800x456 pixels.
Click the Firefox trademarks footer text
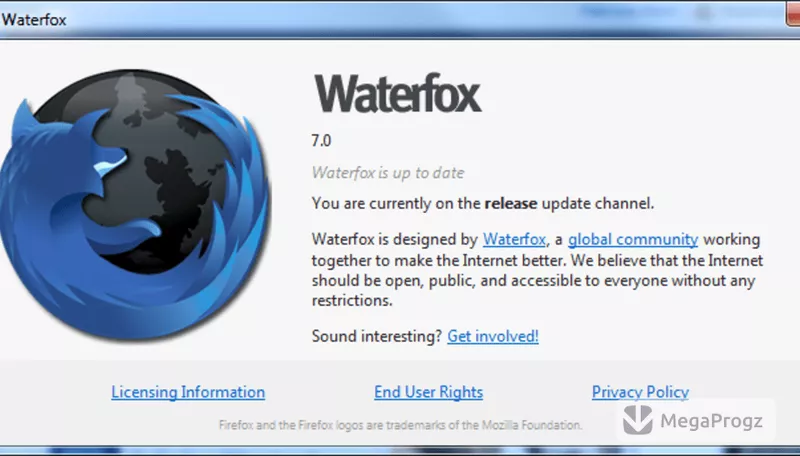(x=401, y=425)
